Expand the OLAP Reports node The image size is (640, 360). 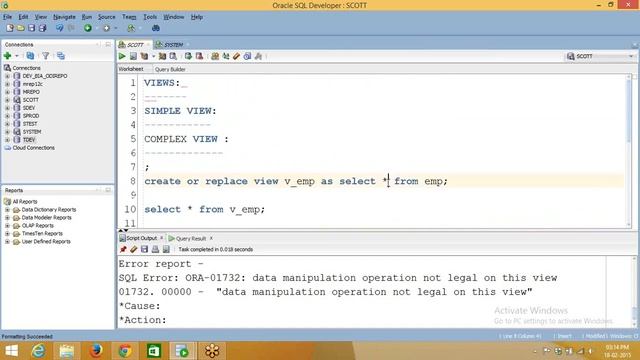[7, 226]
